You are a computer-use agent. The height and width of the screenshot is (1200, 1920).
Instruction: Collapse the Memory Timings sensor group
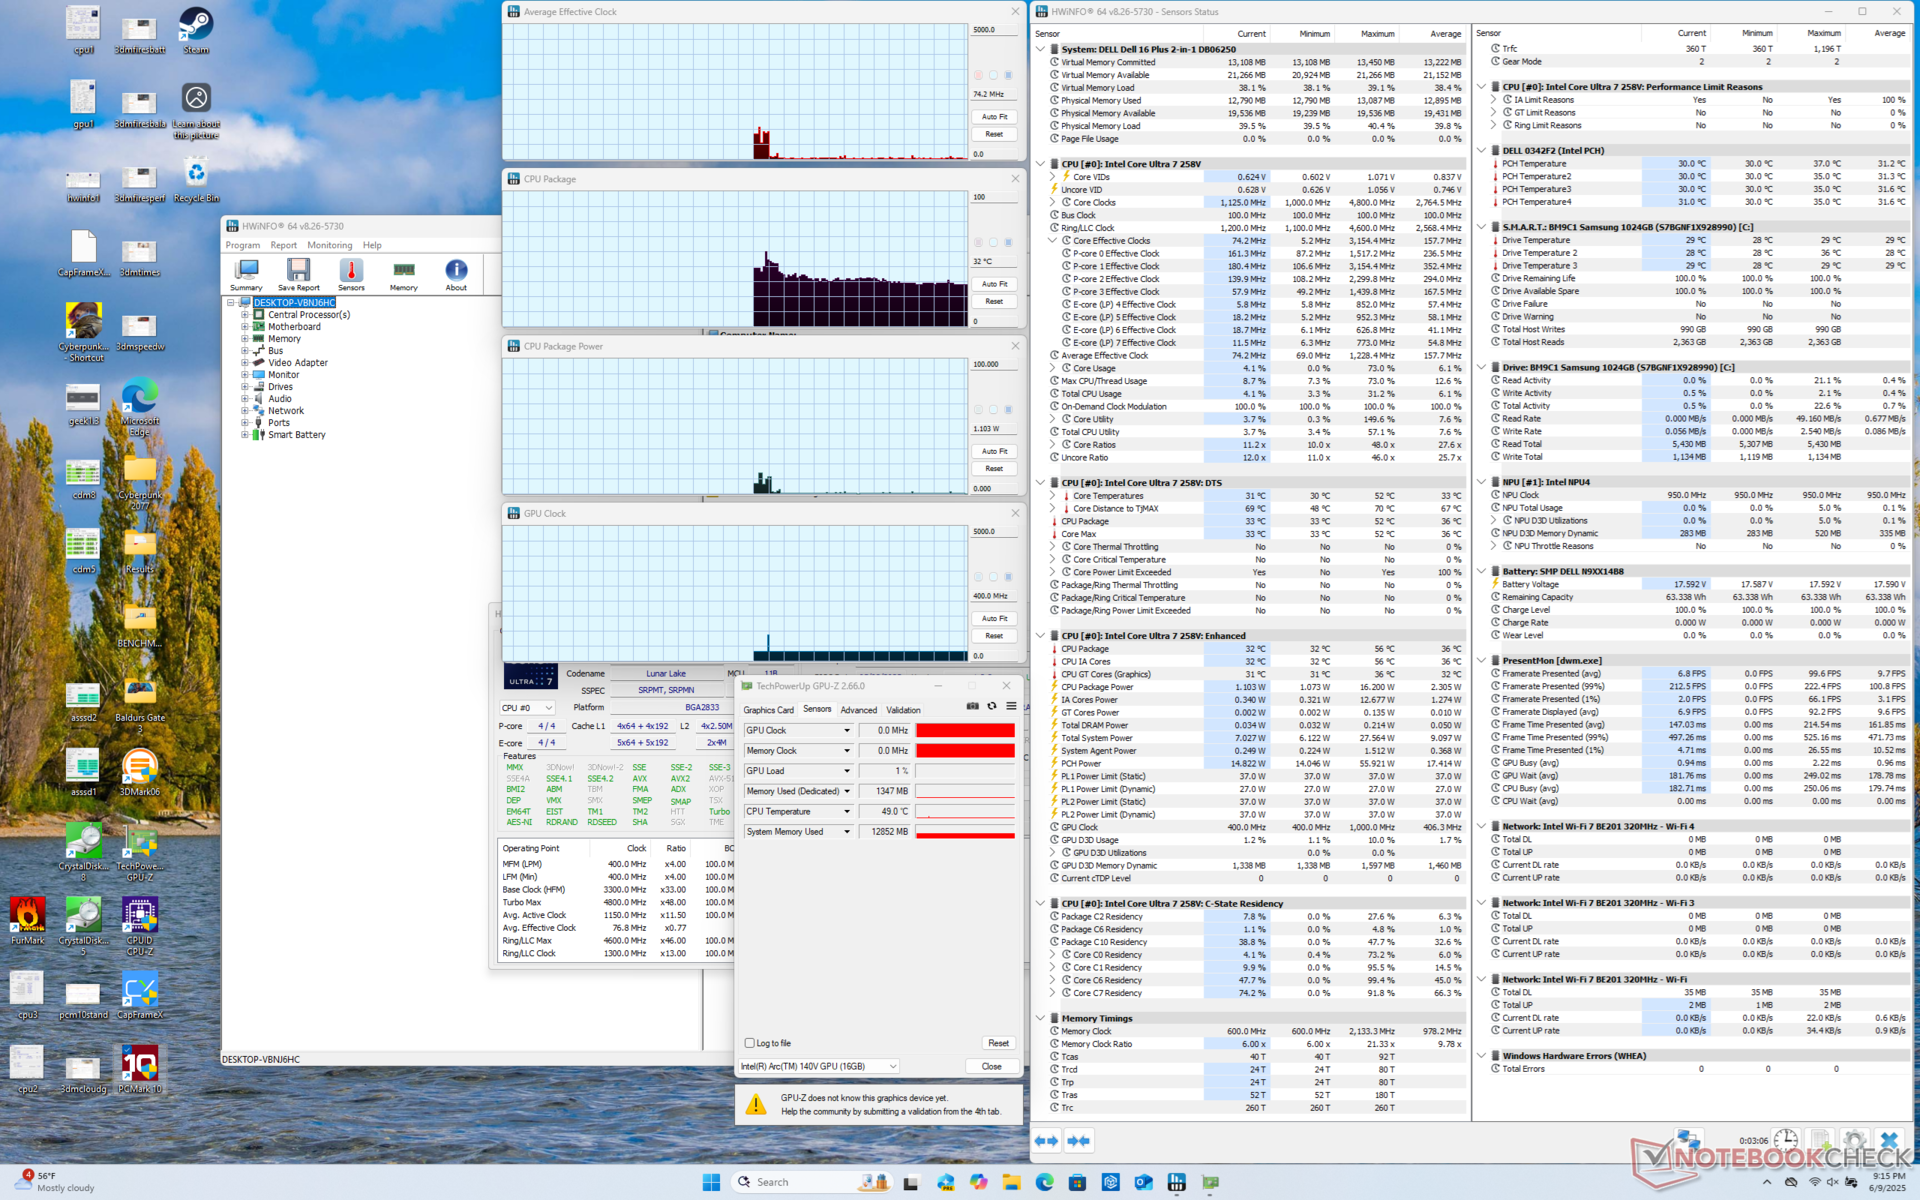[1041, 1019]
